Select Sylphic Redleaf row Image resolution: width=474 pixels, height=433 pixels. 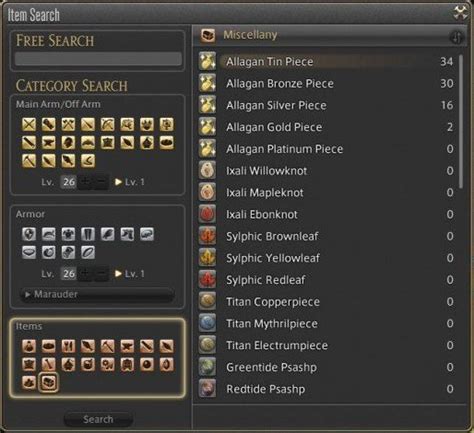tap(327, 280)
